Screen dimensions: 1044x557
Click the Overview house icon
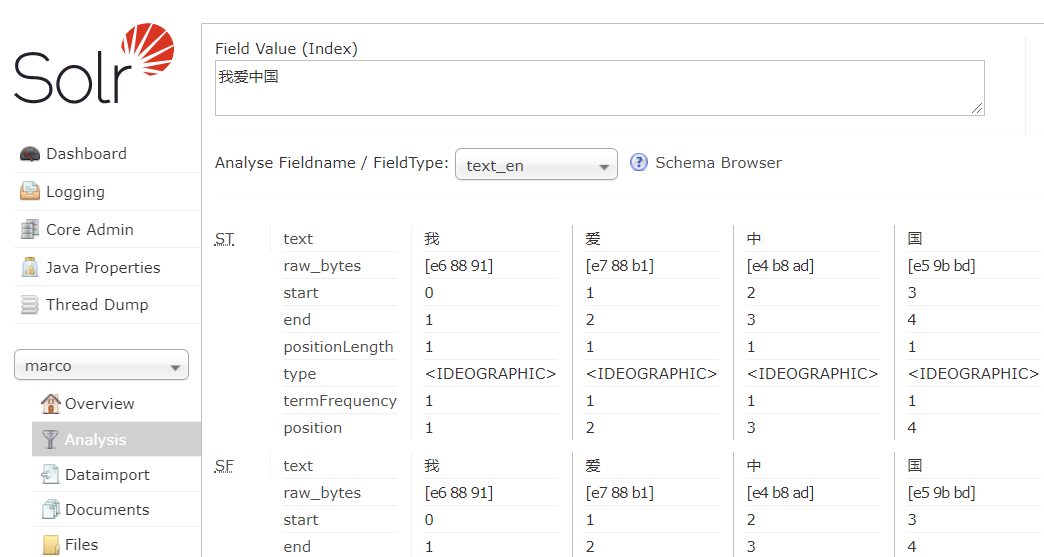50,404
